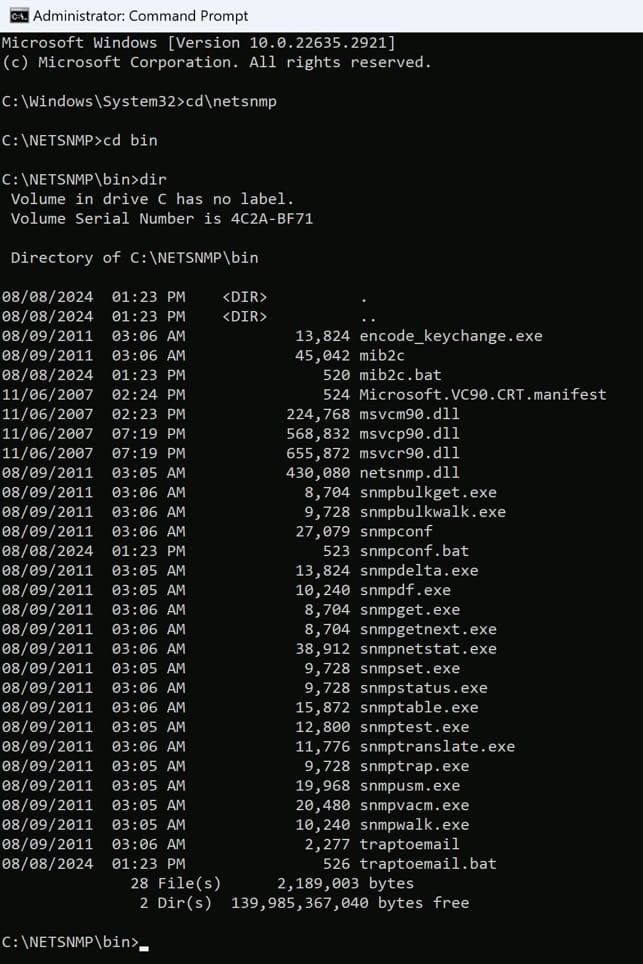Screen dimensions: 643x964
Task: Click the snmpbulkwalk.exe filename
Action: 432,512
